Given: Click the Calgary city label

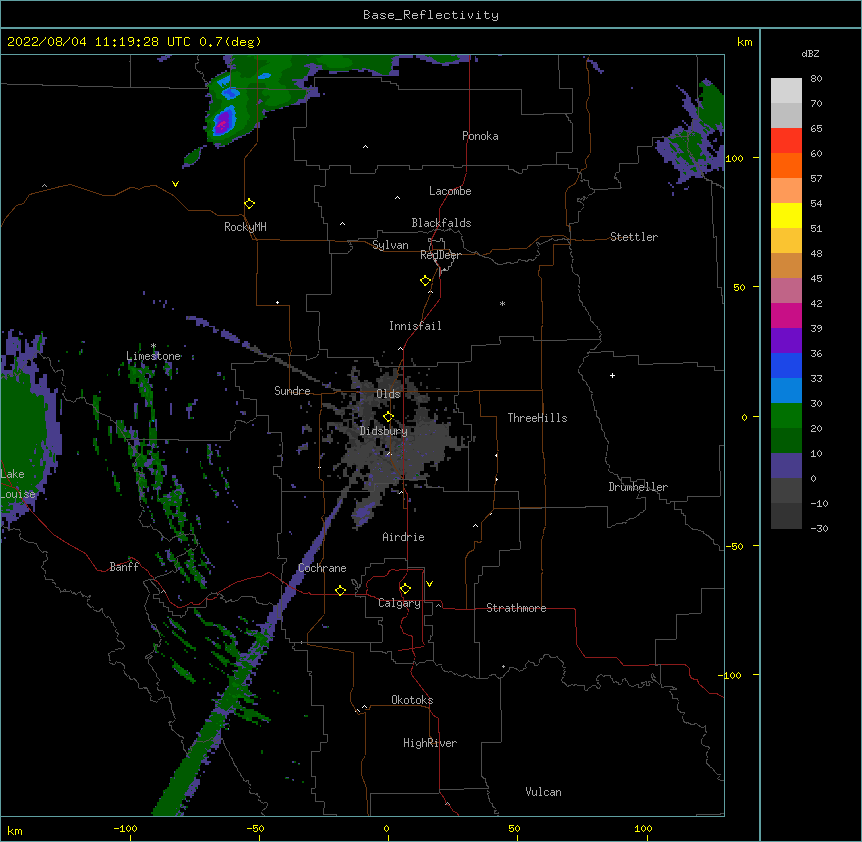Looking at the screenshot, I should (399, 603).
